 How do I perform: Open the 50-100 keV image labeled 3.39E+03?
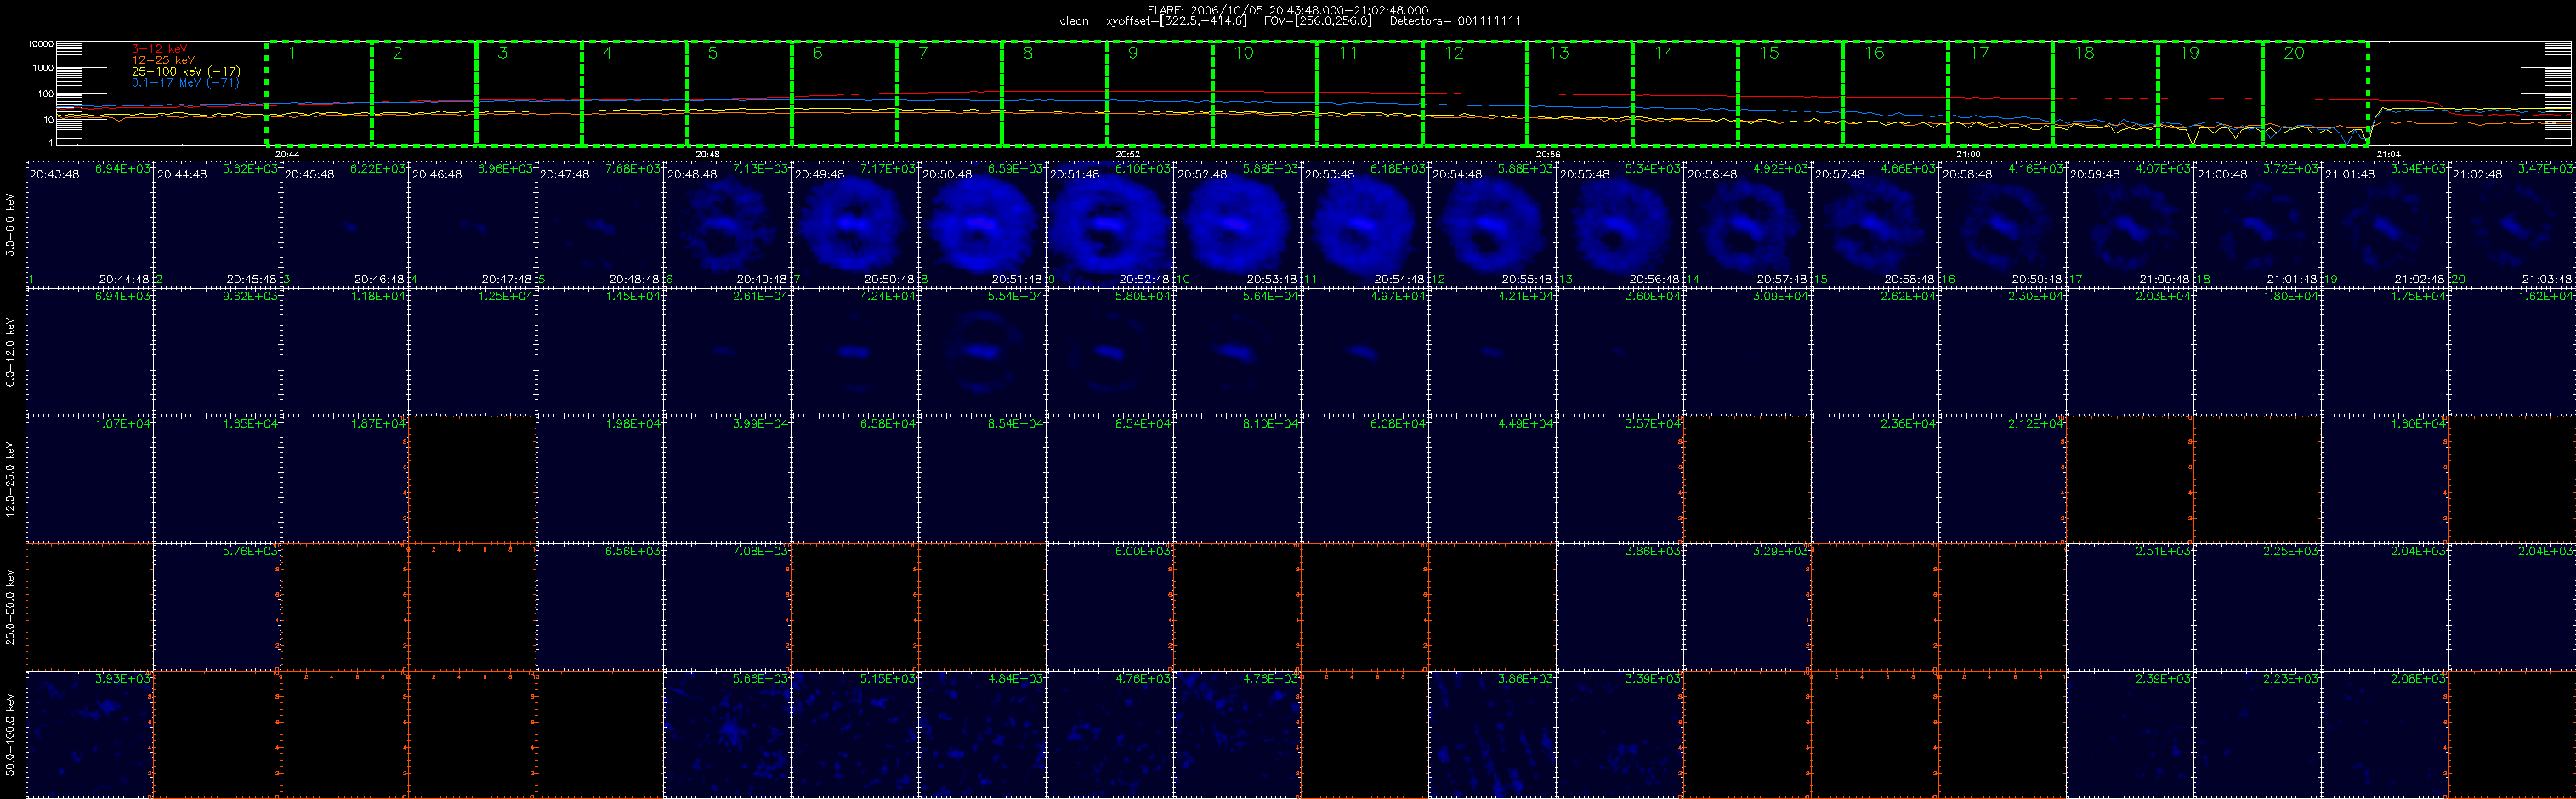(x=1620, y=734)
